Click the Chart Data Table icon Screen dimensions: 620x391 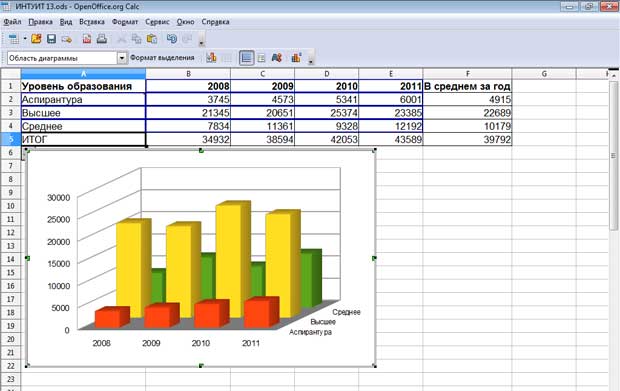pyautogui.click(x=227, y=58)
